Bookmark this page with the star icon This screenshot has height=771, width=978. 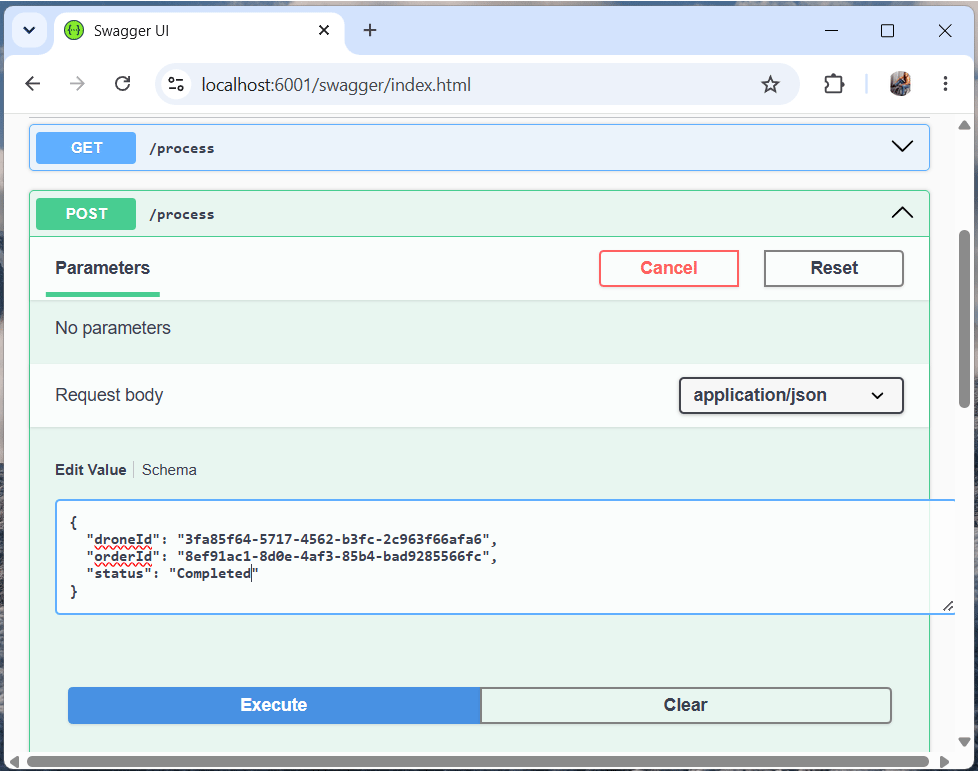[770, 84]
